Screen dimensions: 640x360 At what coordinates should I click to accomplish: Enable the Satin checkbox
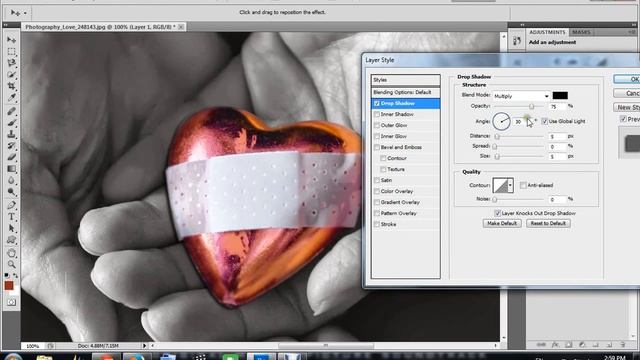377,180
